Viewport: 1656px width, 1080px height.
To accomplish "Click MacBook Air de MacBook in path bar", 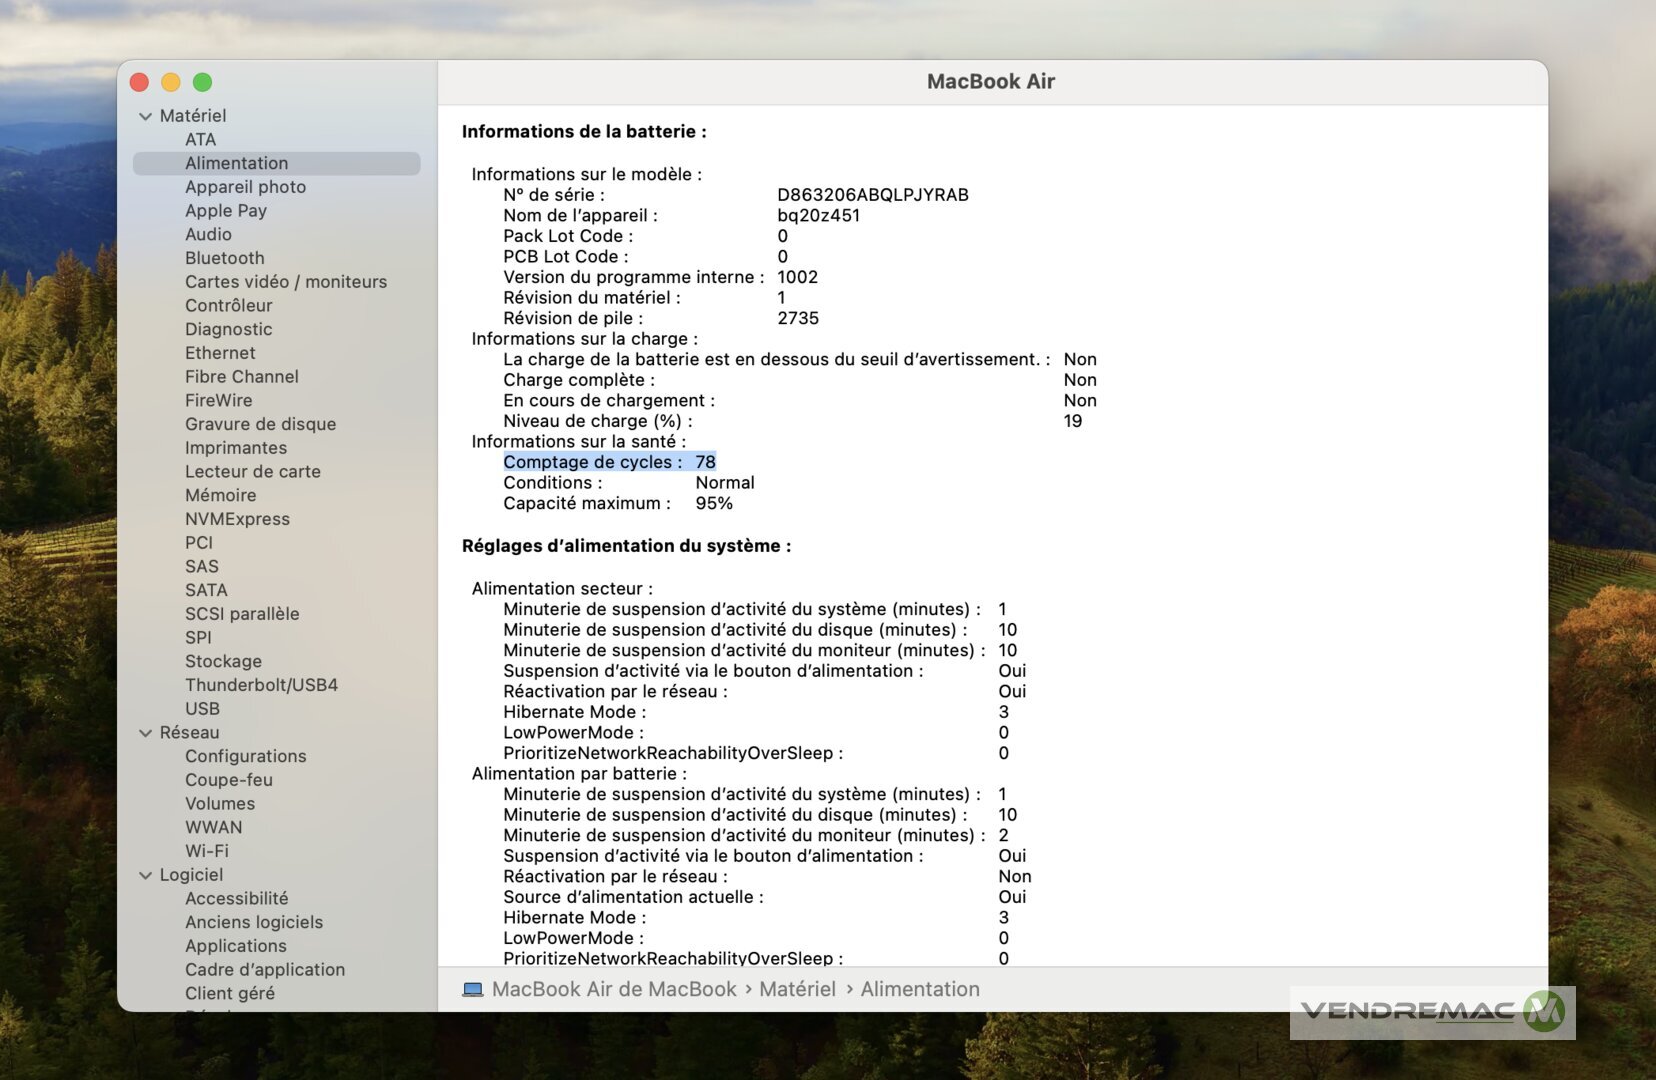I will (x=614, y=989).
